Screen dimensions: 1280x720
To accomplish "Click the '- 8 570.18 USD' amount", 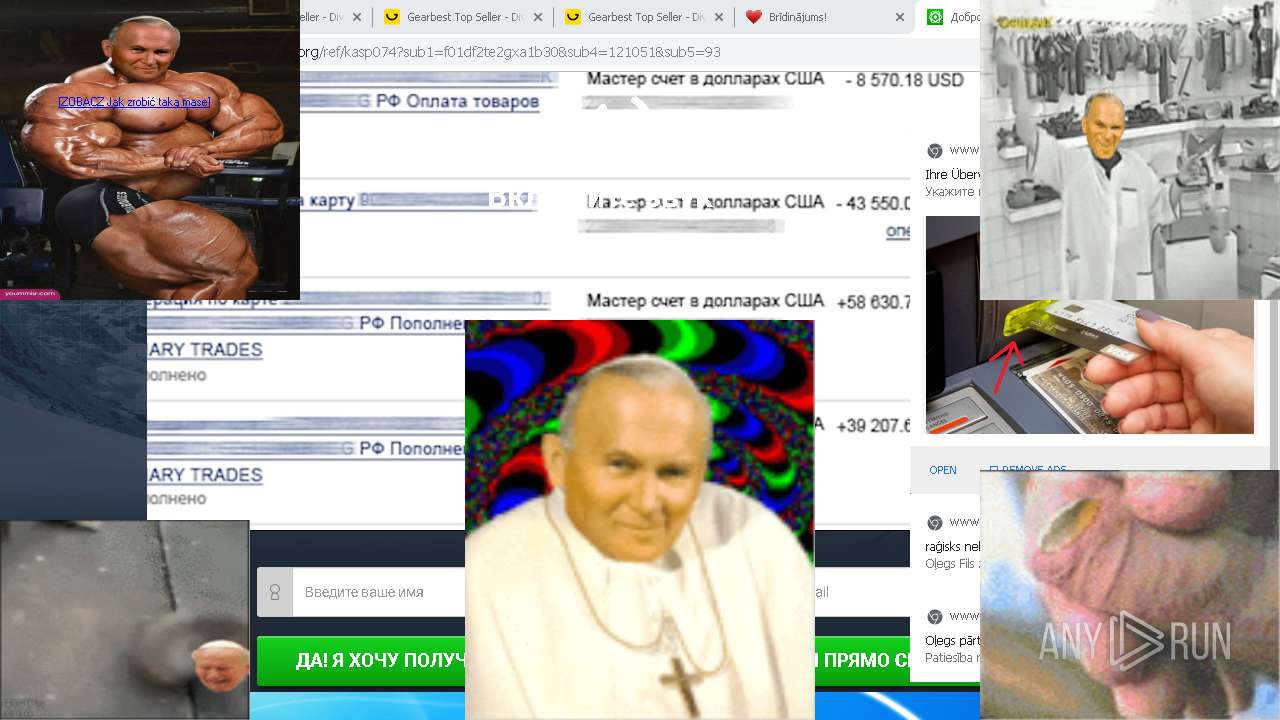I will pyautogui.click(x=904, y=80).
